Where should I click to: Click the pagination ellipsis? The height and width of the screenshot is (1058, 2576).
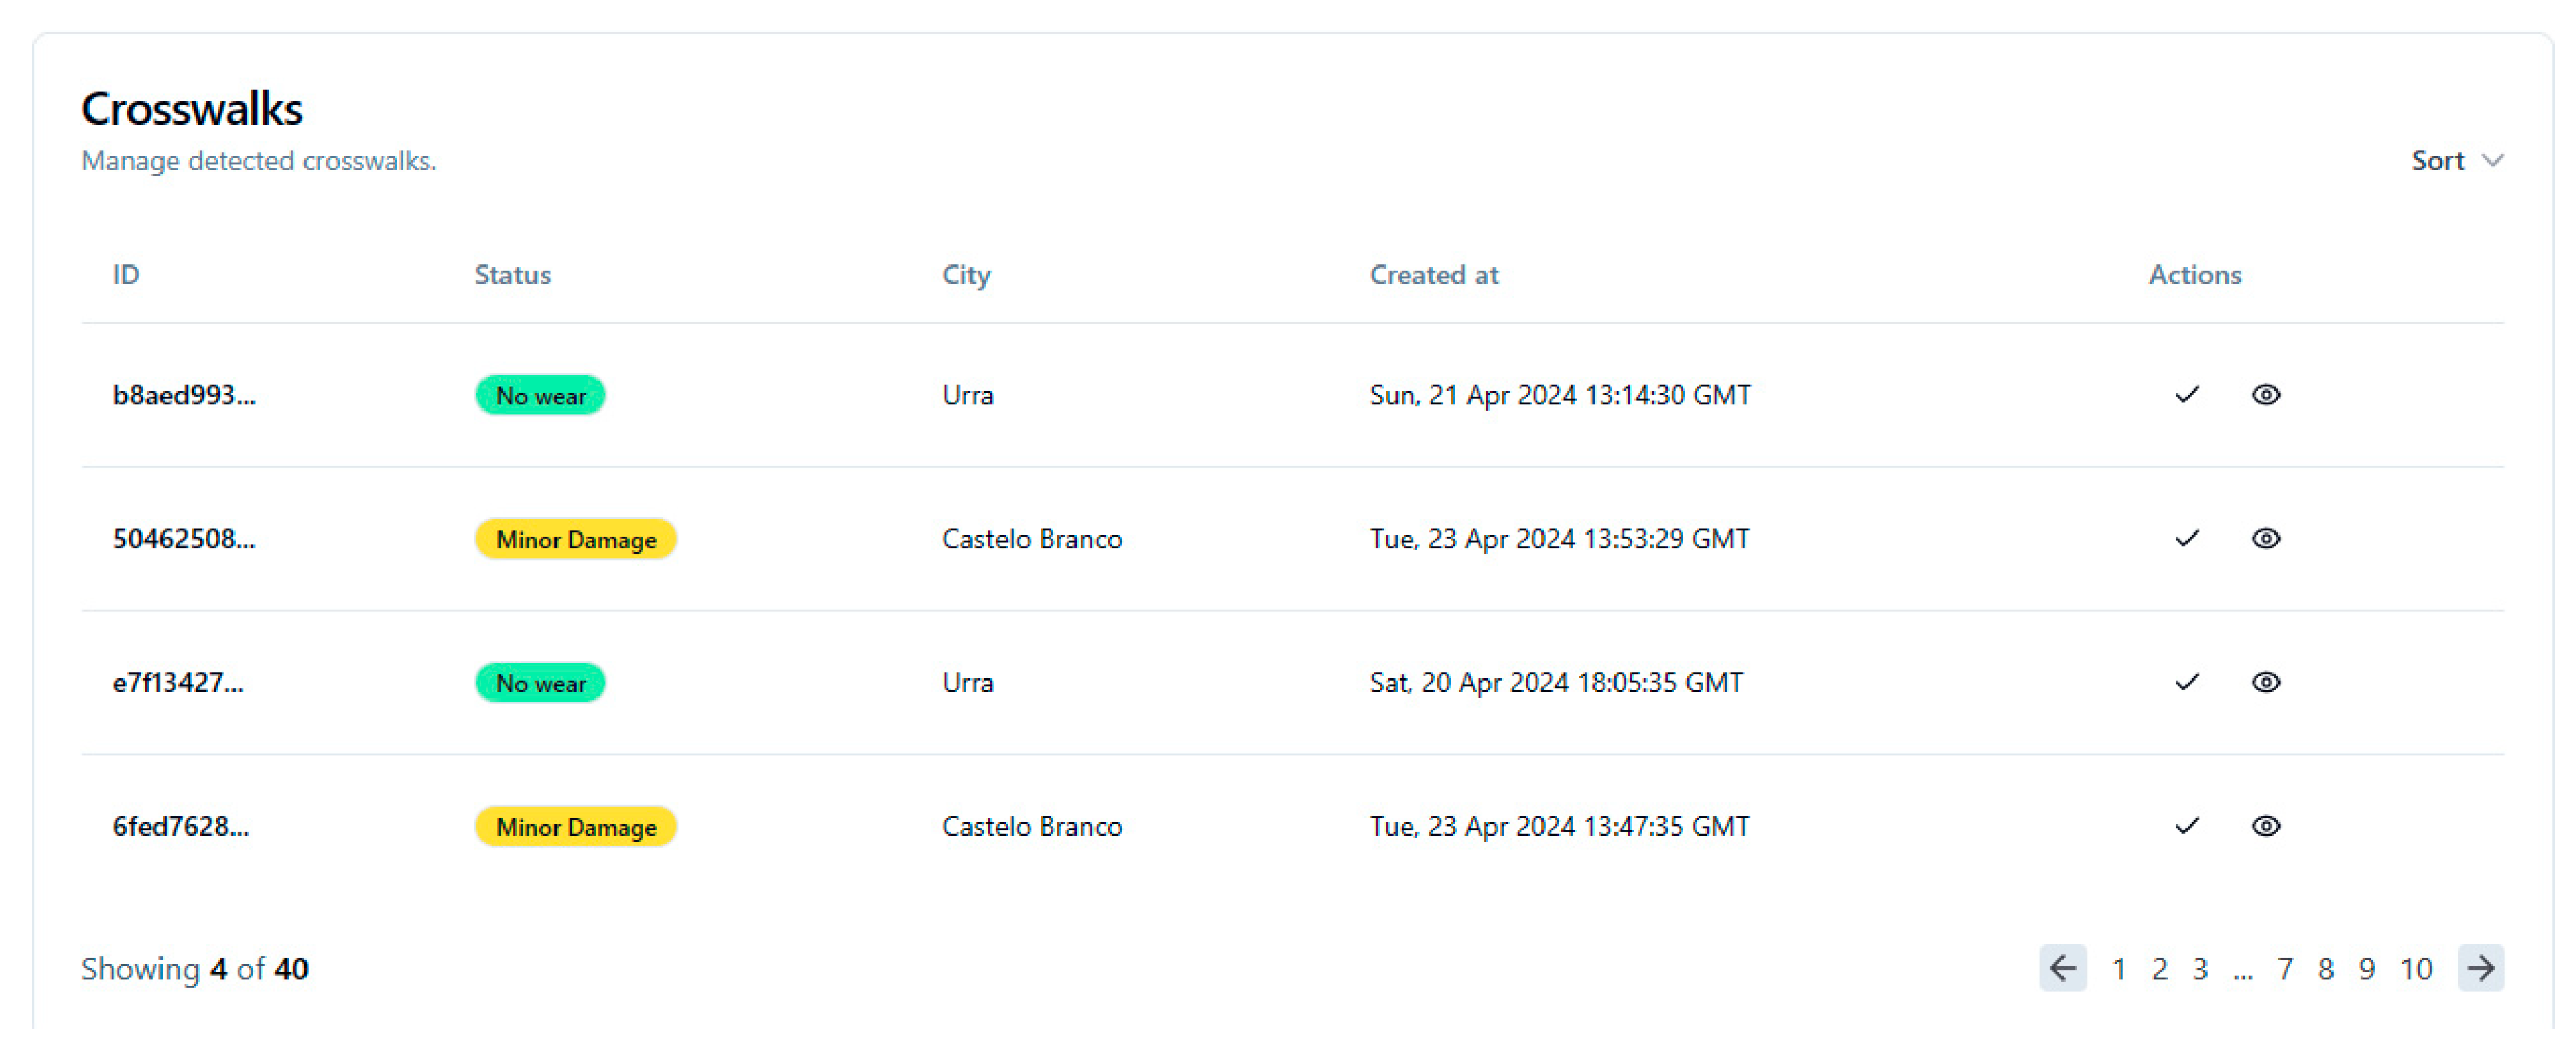pos(2242,971)
